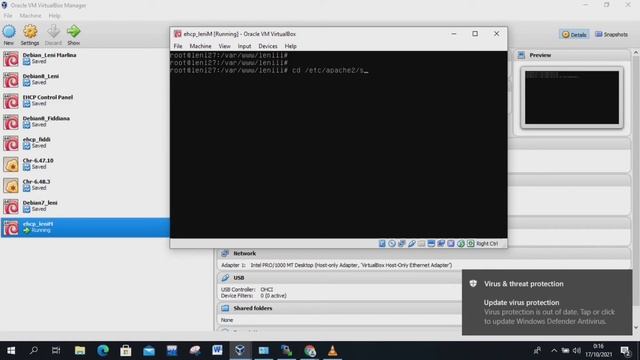The height and width of the screenshot is (360, 640).
Task: Click the USB status icon in VM statusbar
Action: pyautogui.click(x=411, y=244)
